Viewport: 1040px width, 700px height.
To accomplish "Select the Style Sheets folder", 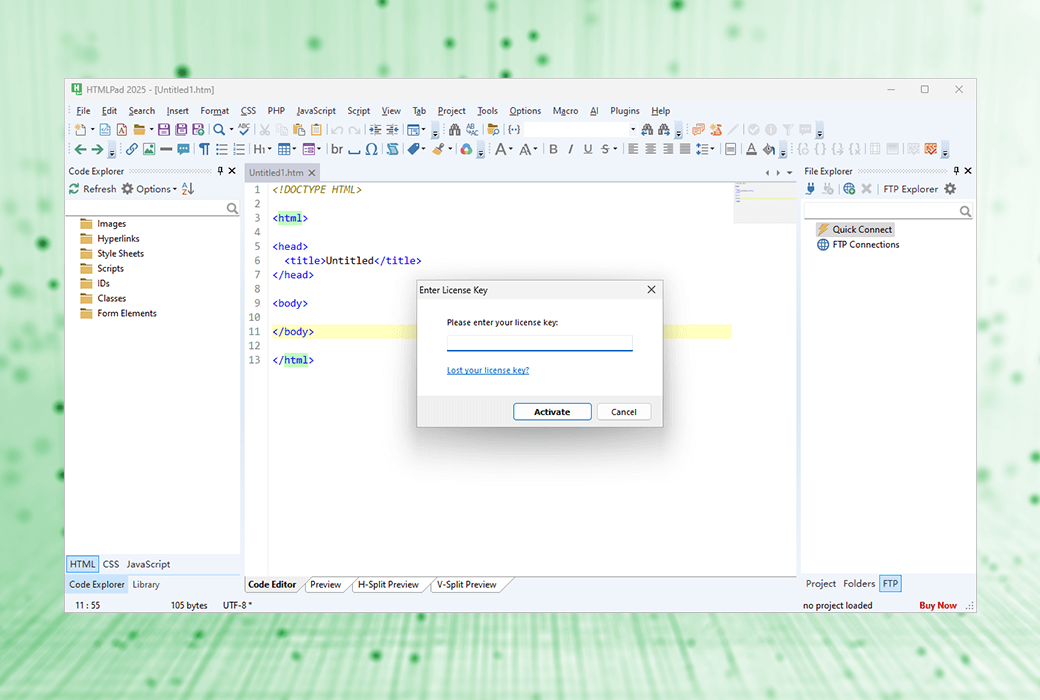I will coord(112,253).
